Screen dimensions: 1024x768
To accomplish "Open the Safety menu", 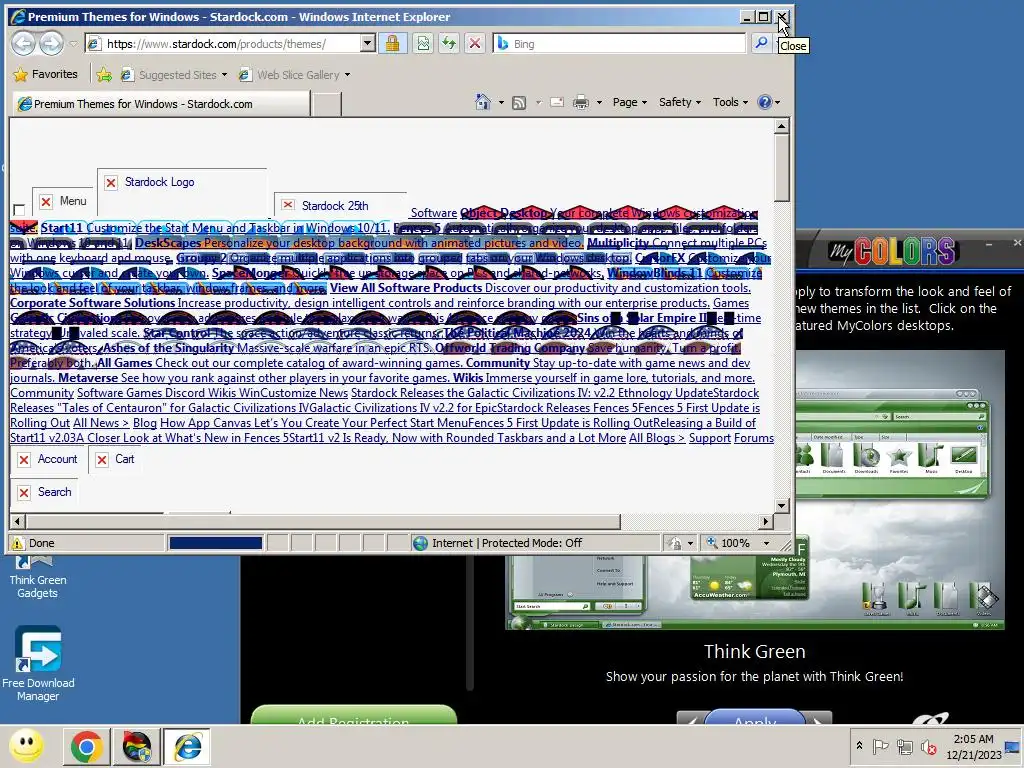I will [x=679, y=102].
